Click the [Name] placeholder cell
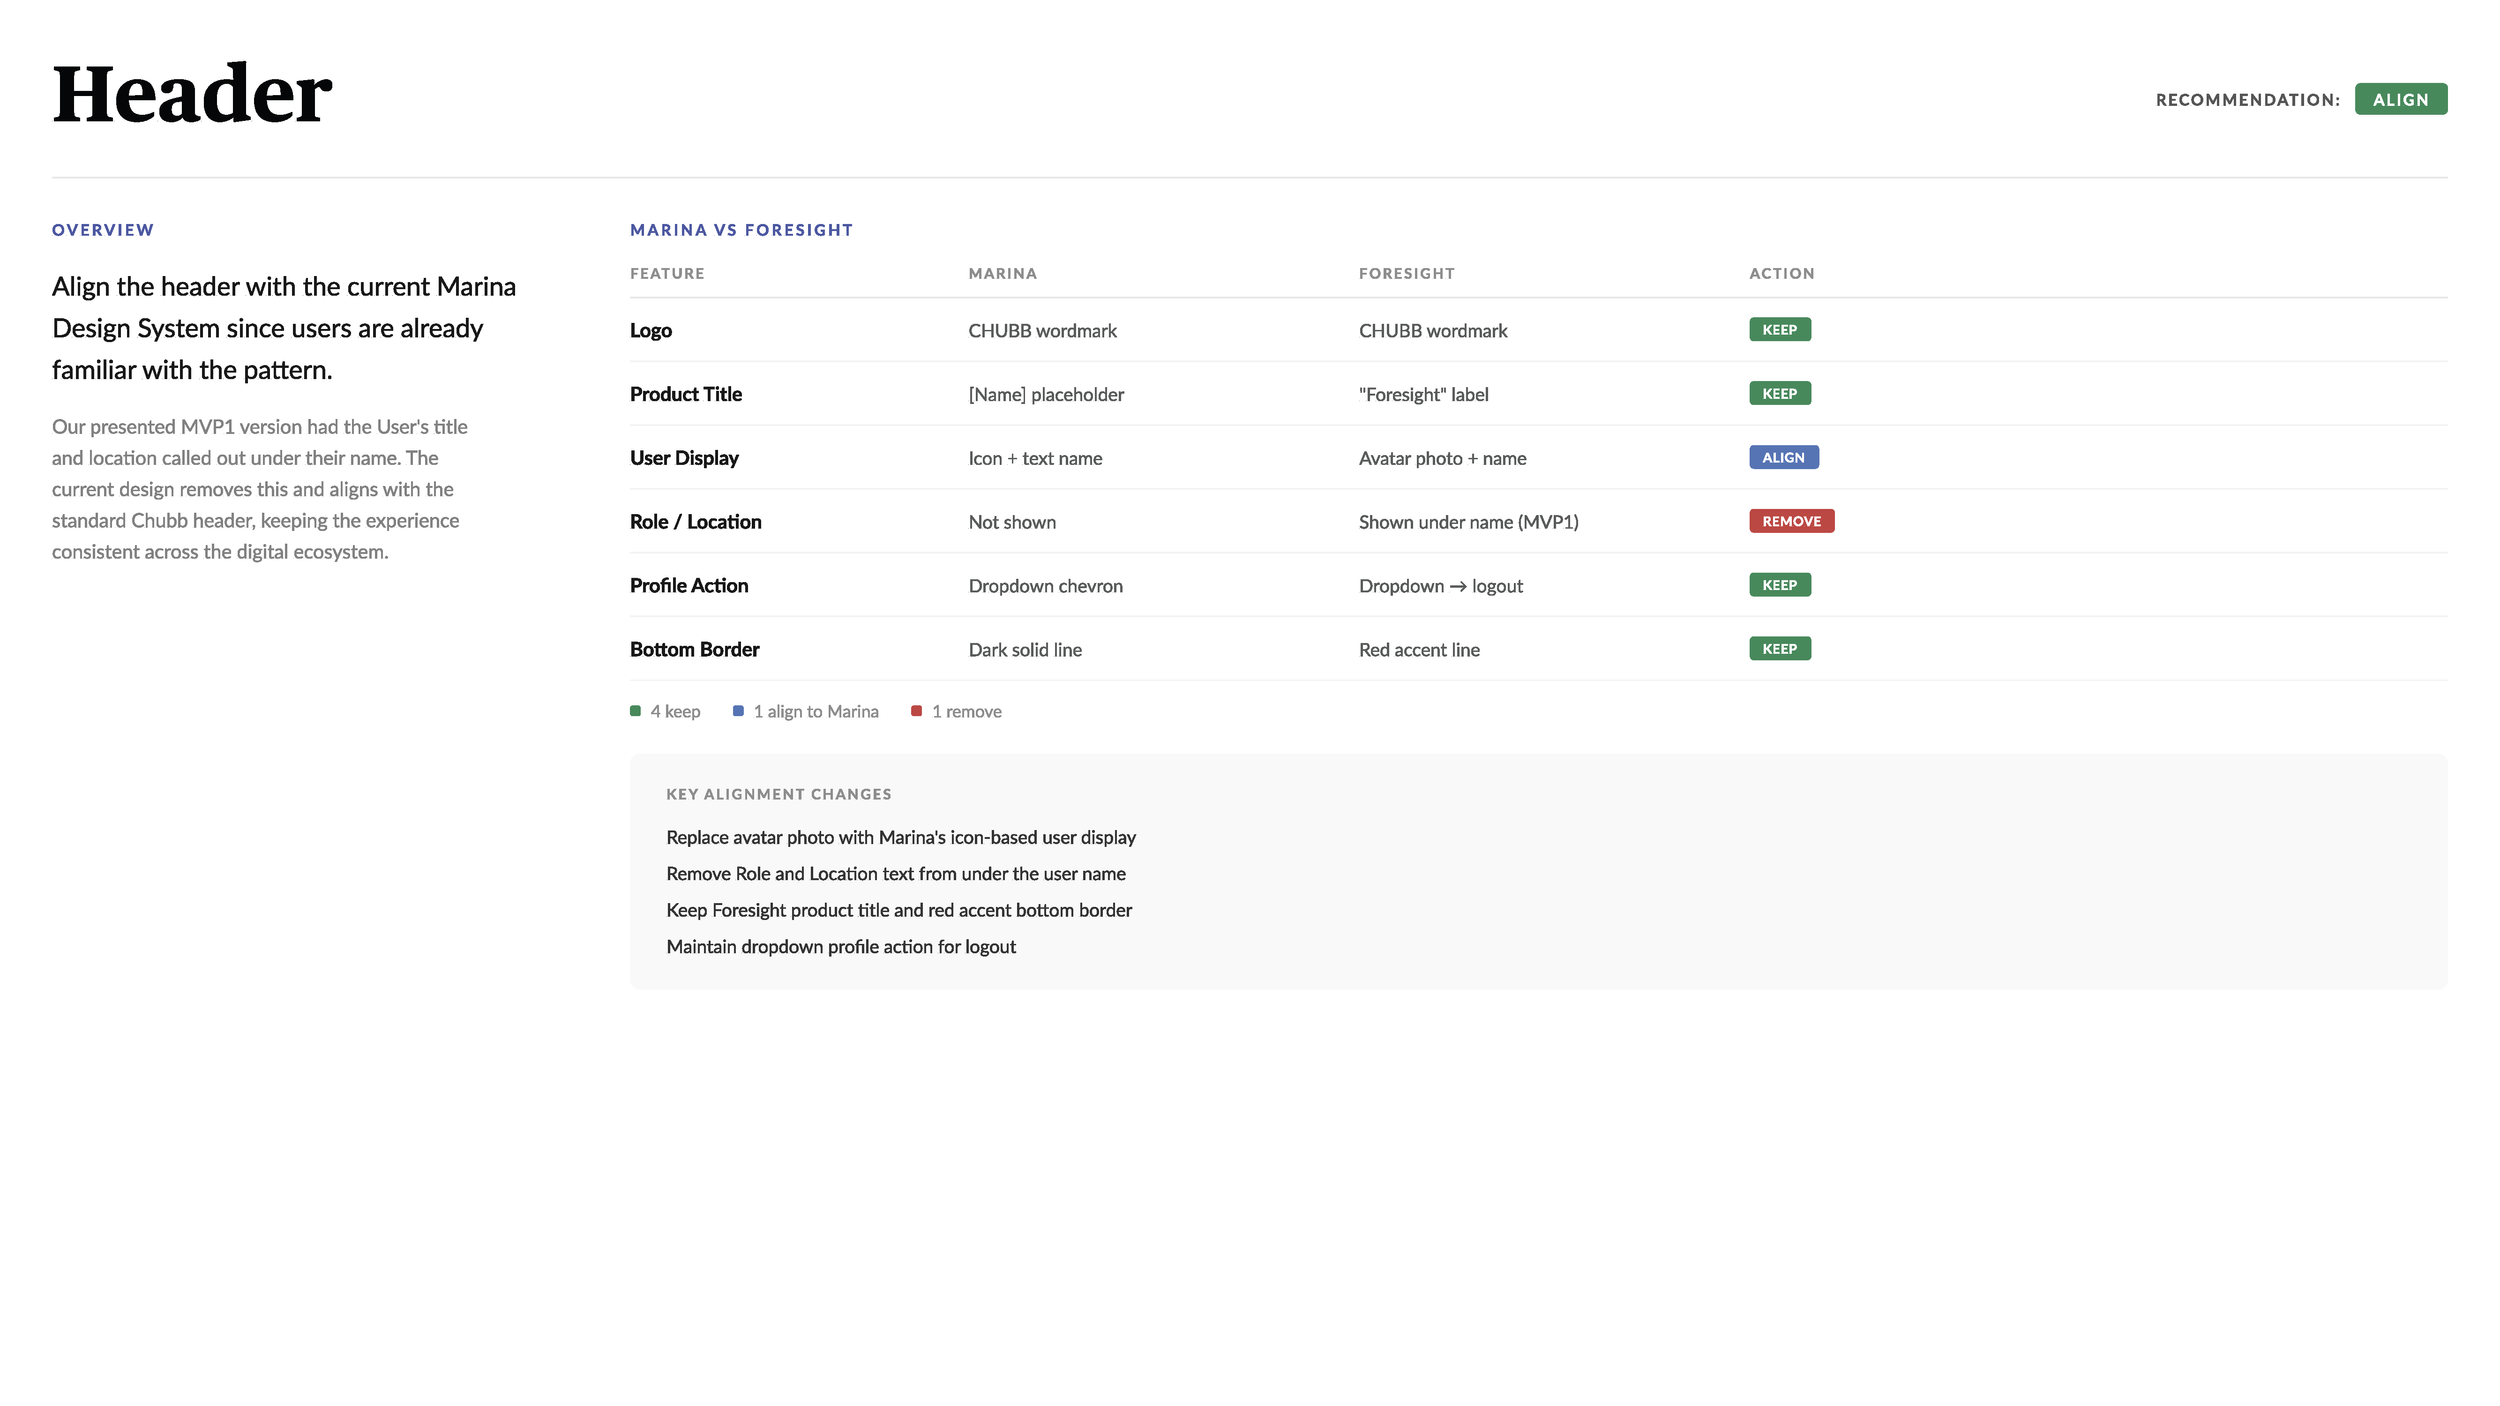2500x1406 pixels. pos(1046,395)
